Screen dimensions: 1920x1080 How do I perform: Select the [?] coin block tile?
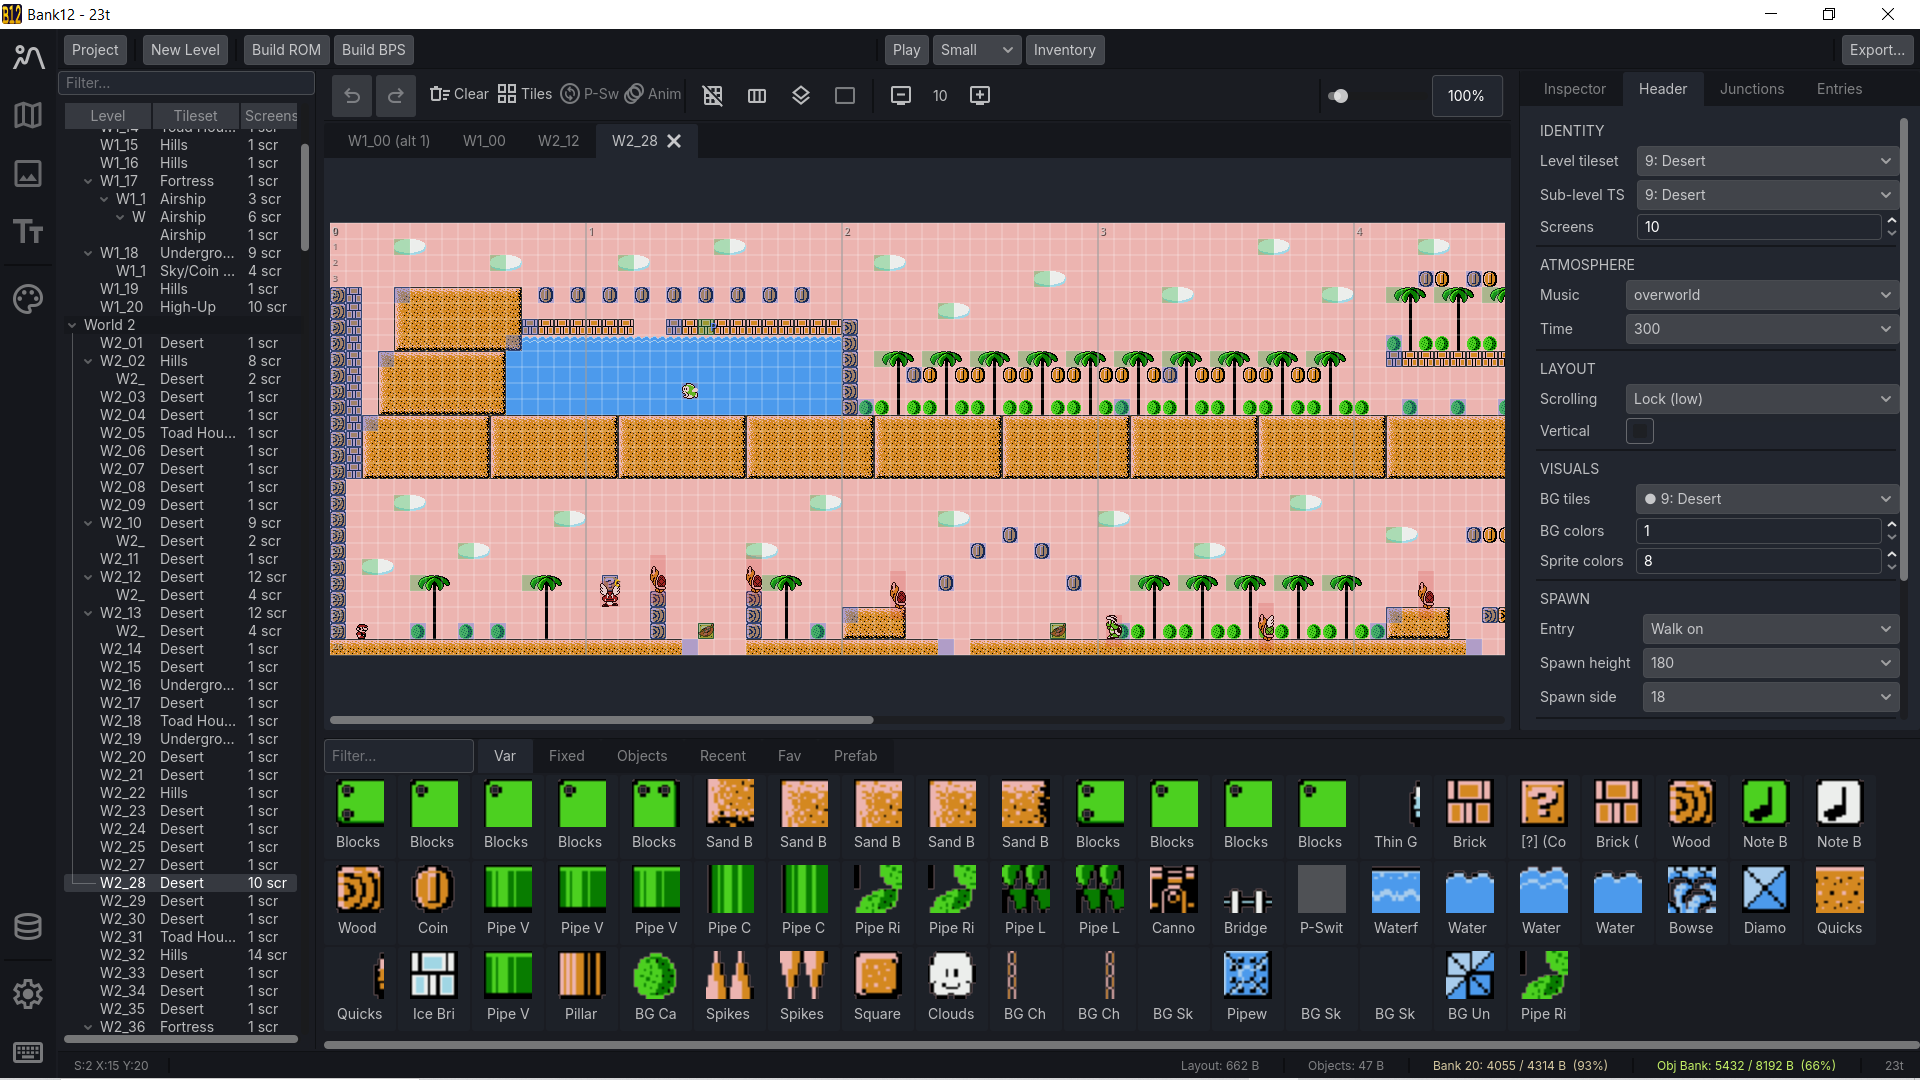click(1543, 815)
